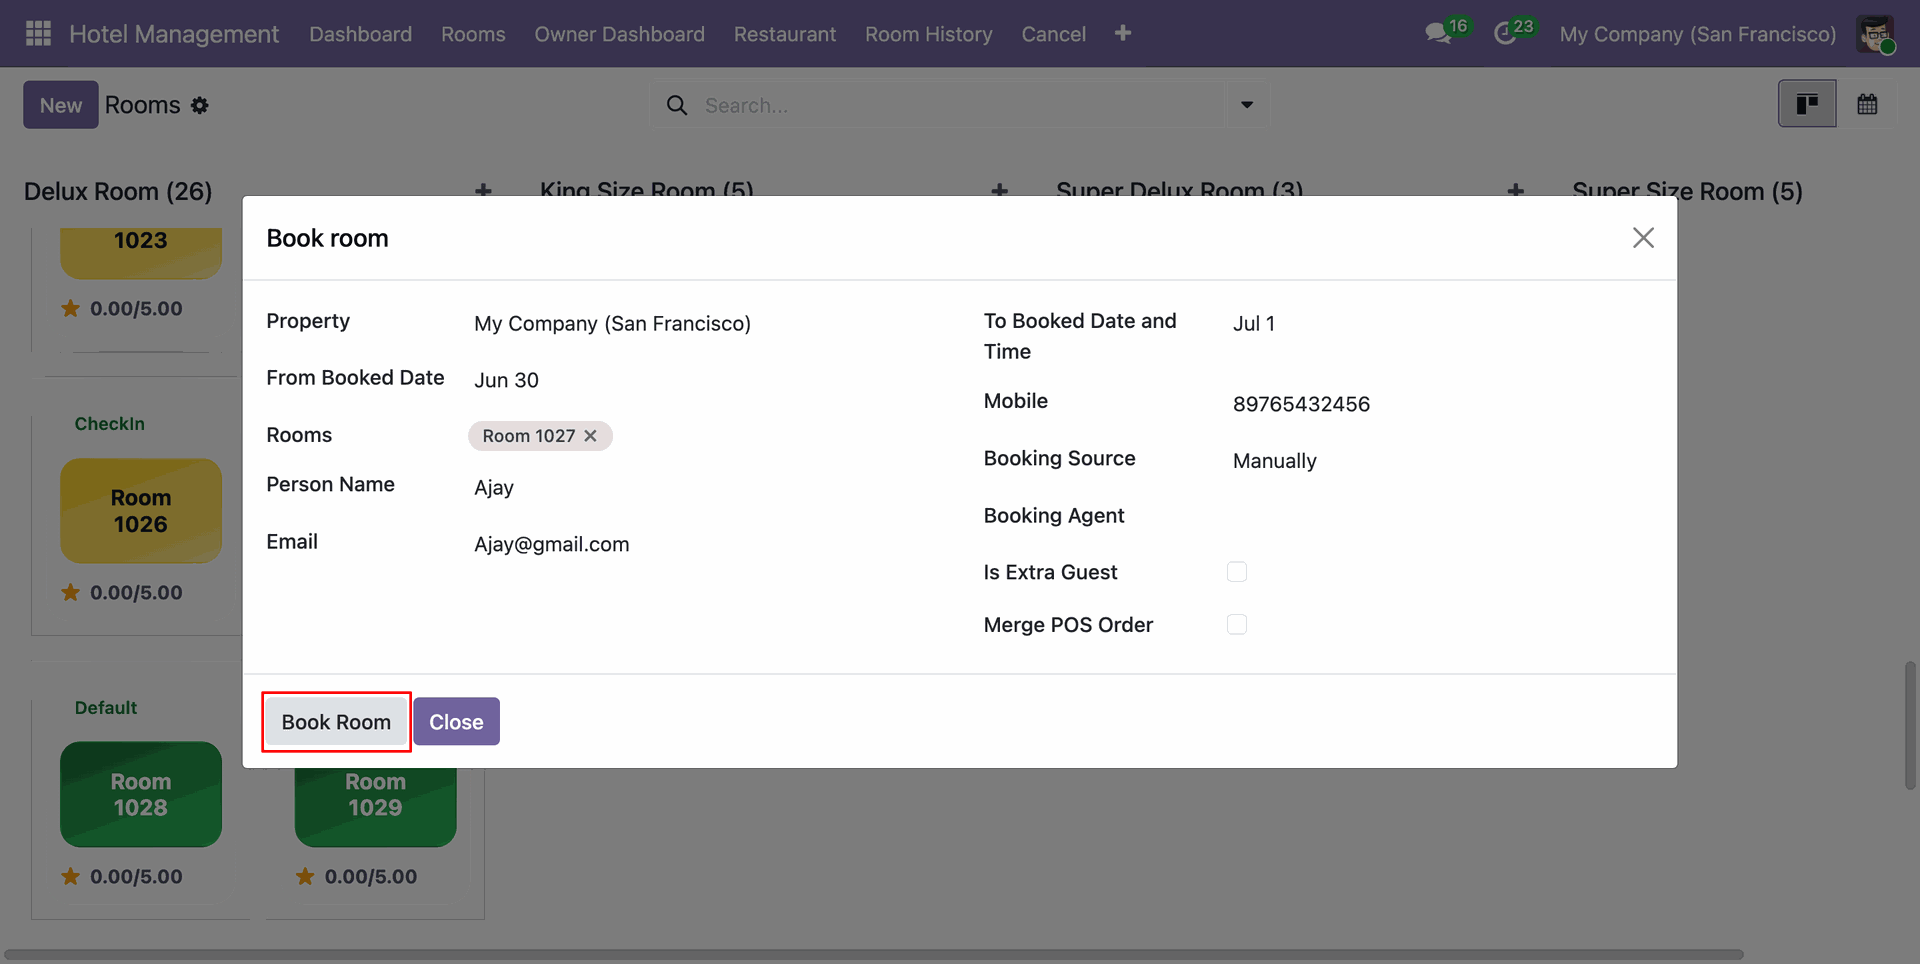
Task: Close the Book room dialog with X
Action: pos(1643,238)
